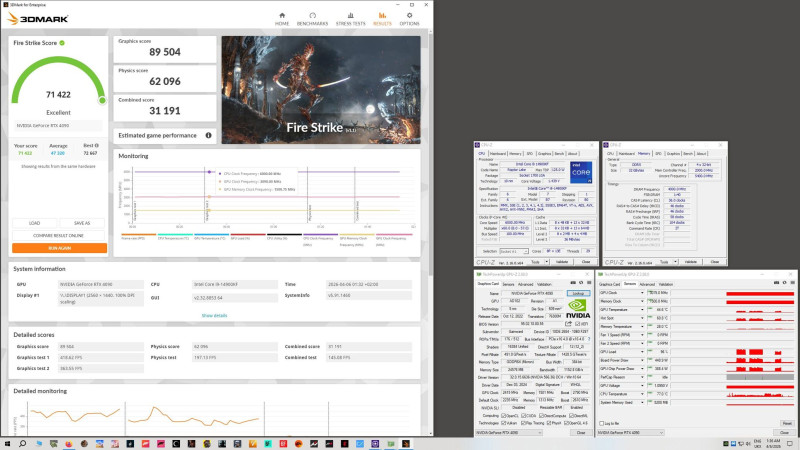Click the BIOS share/export icon in GPU-Z
Viewport: 800px width, 450px height.
(568, 323)
